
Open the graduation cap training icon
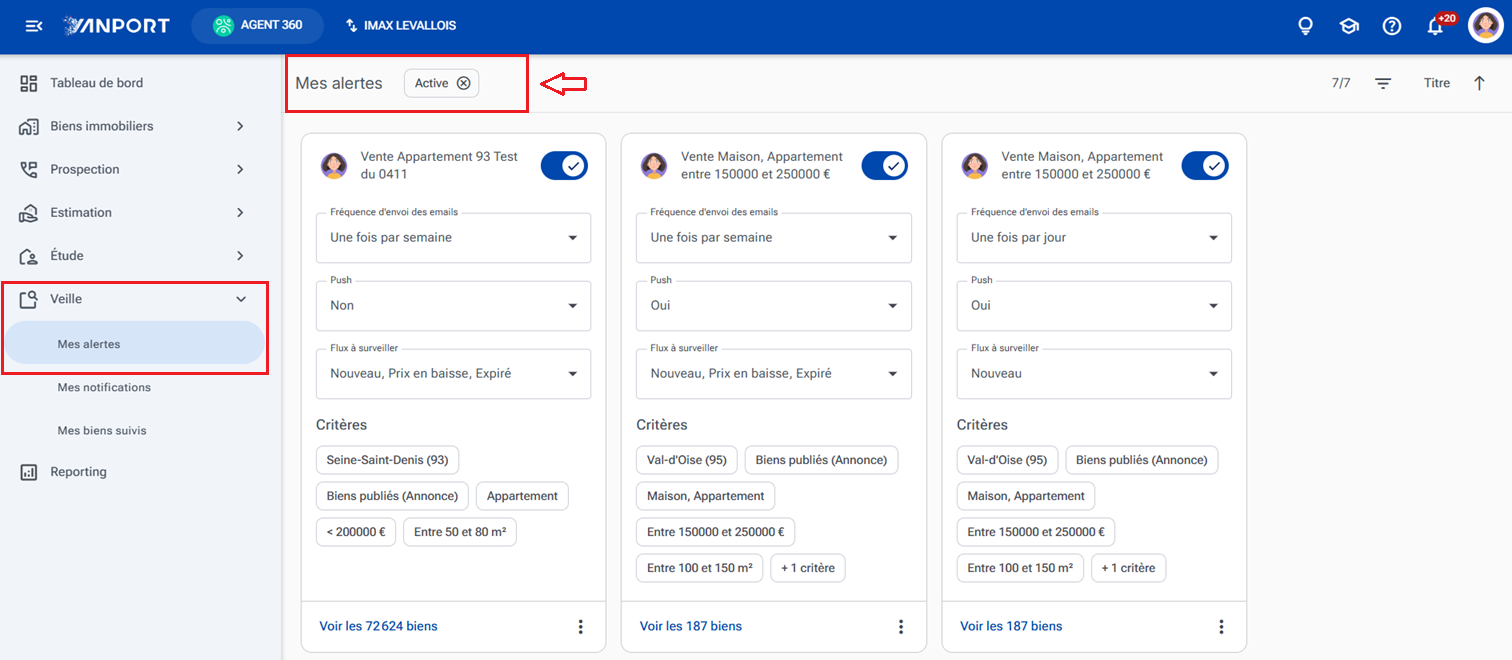(1349, 26)
